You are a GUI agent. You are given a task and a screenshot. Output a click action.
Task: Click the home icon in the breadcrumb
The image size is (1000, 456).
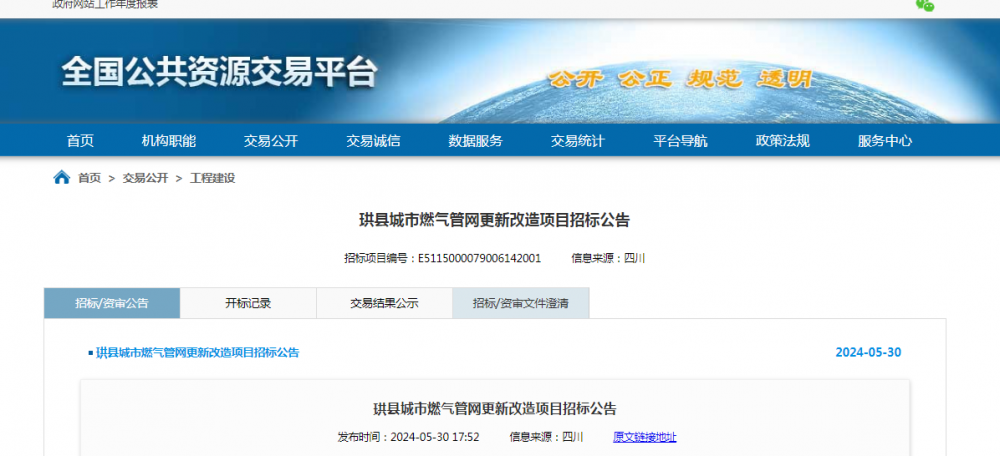62,178
